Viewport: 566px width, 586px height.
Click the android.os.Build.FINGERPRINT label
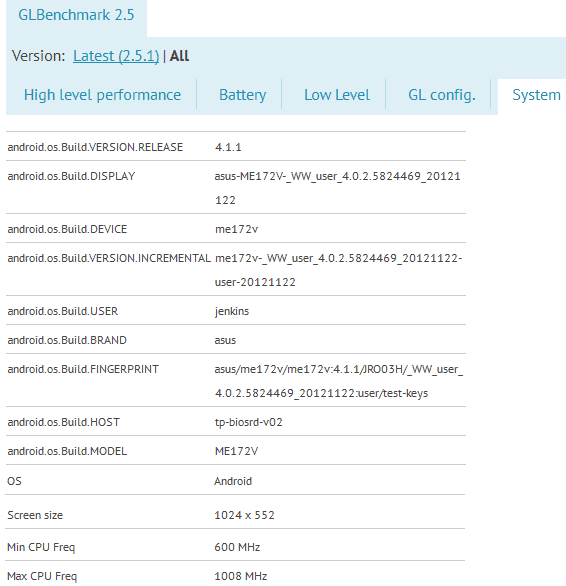click(83, 370)
